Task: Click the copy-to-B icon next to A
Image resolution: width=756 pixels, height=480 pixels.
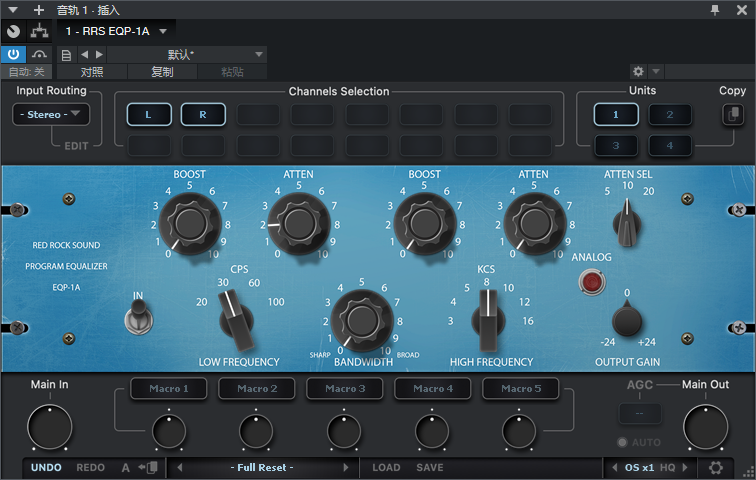Action: click(x=150, y=467)
